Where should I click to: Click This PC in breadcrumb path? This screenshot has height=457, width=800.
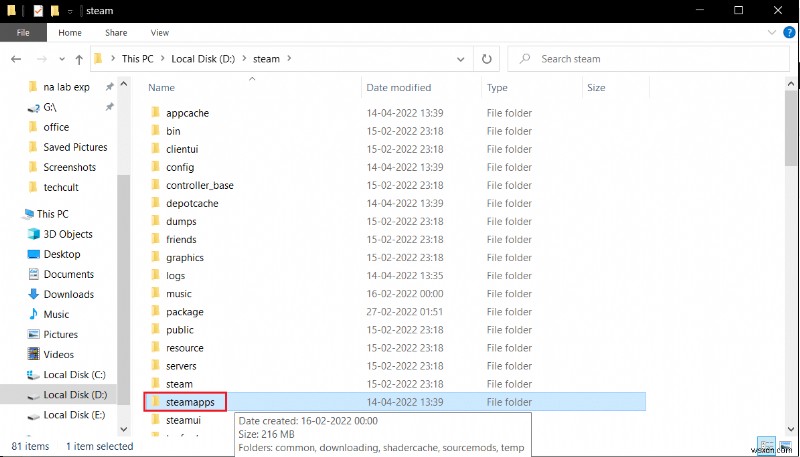[x=138, y=59]
